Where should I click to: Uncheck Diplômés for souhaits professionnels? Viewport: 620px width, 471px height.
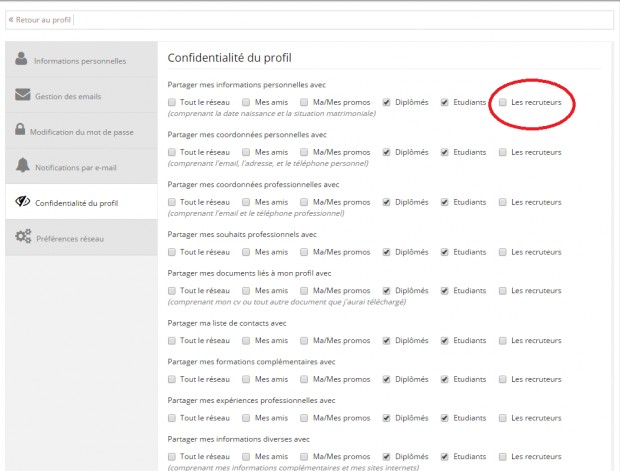(386, 252)
